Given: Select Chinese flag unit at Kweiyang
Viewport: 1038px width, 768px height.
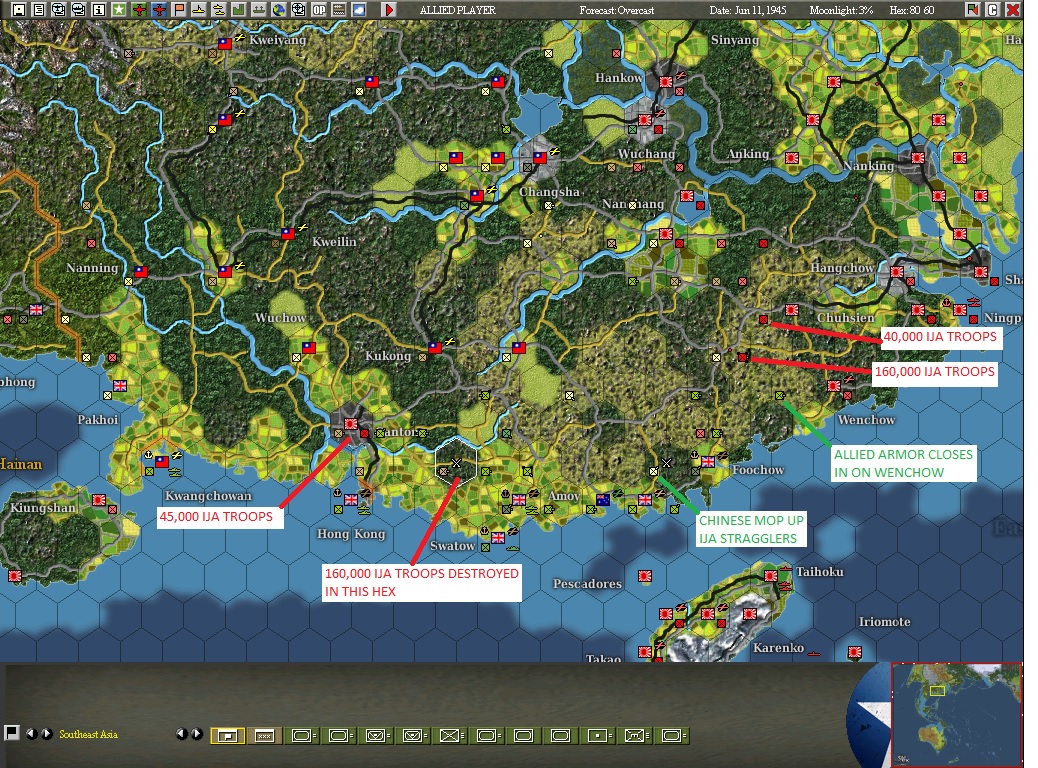Looking at the screenshot, I should tap(225, 44).
